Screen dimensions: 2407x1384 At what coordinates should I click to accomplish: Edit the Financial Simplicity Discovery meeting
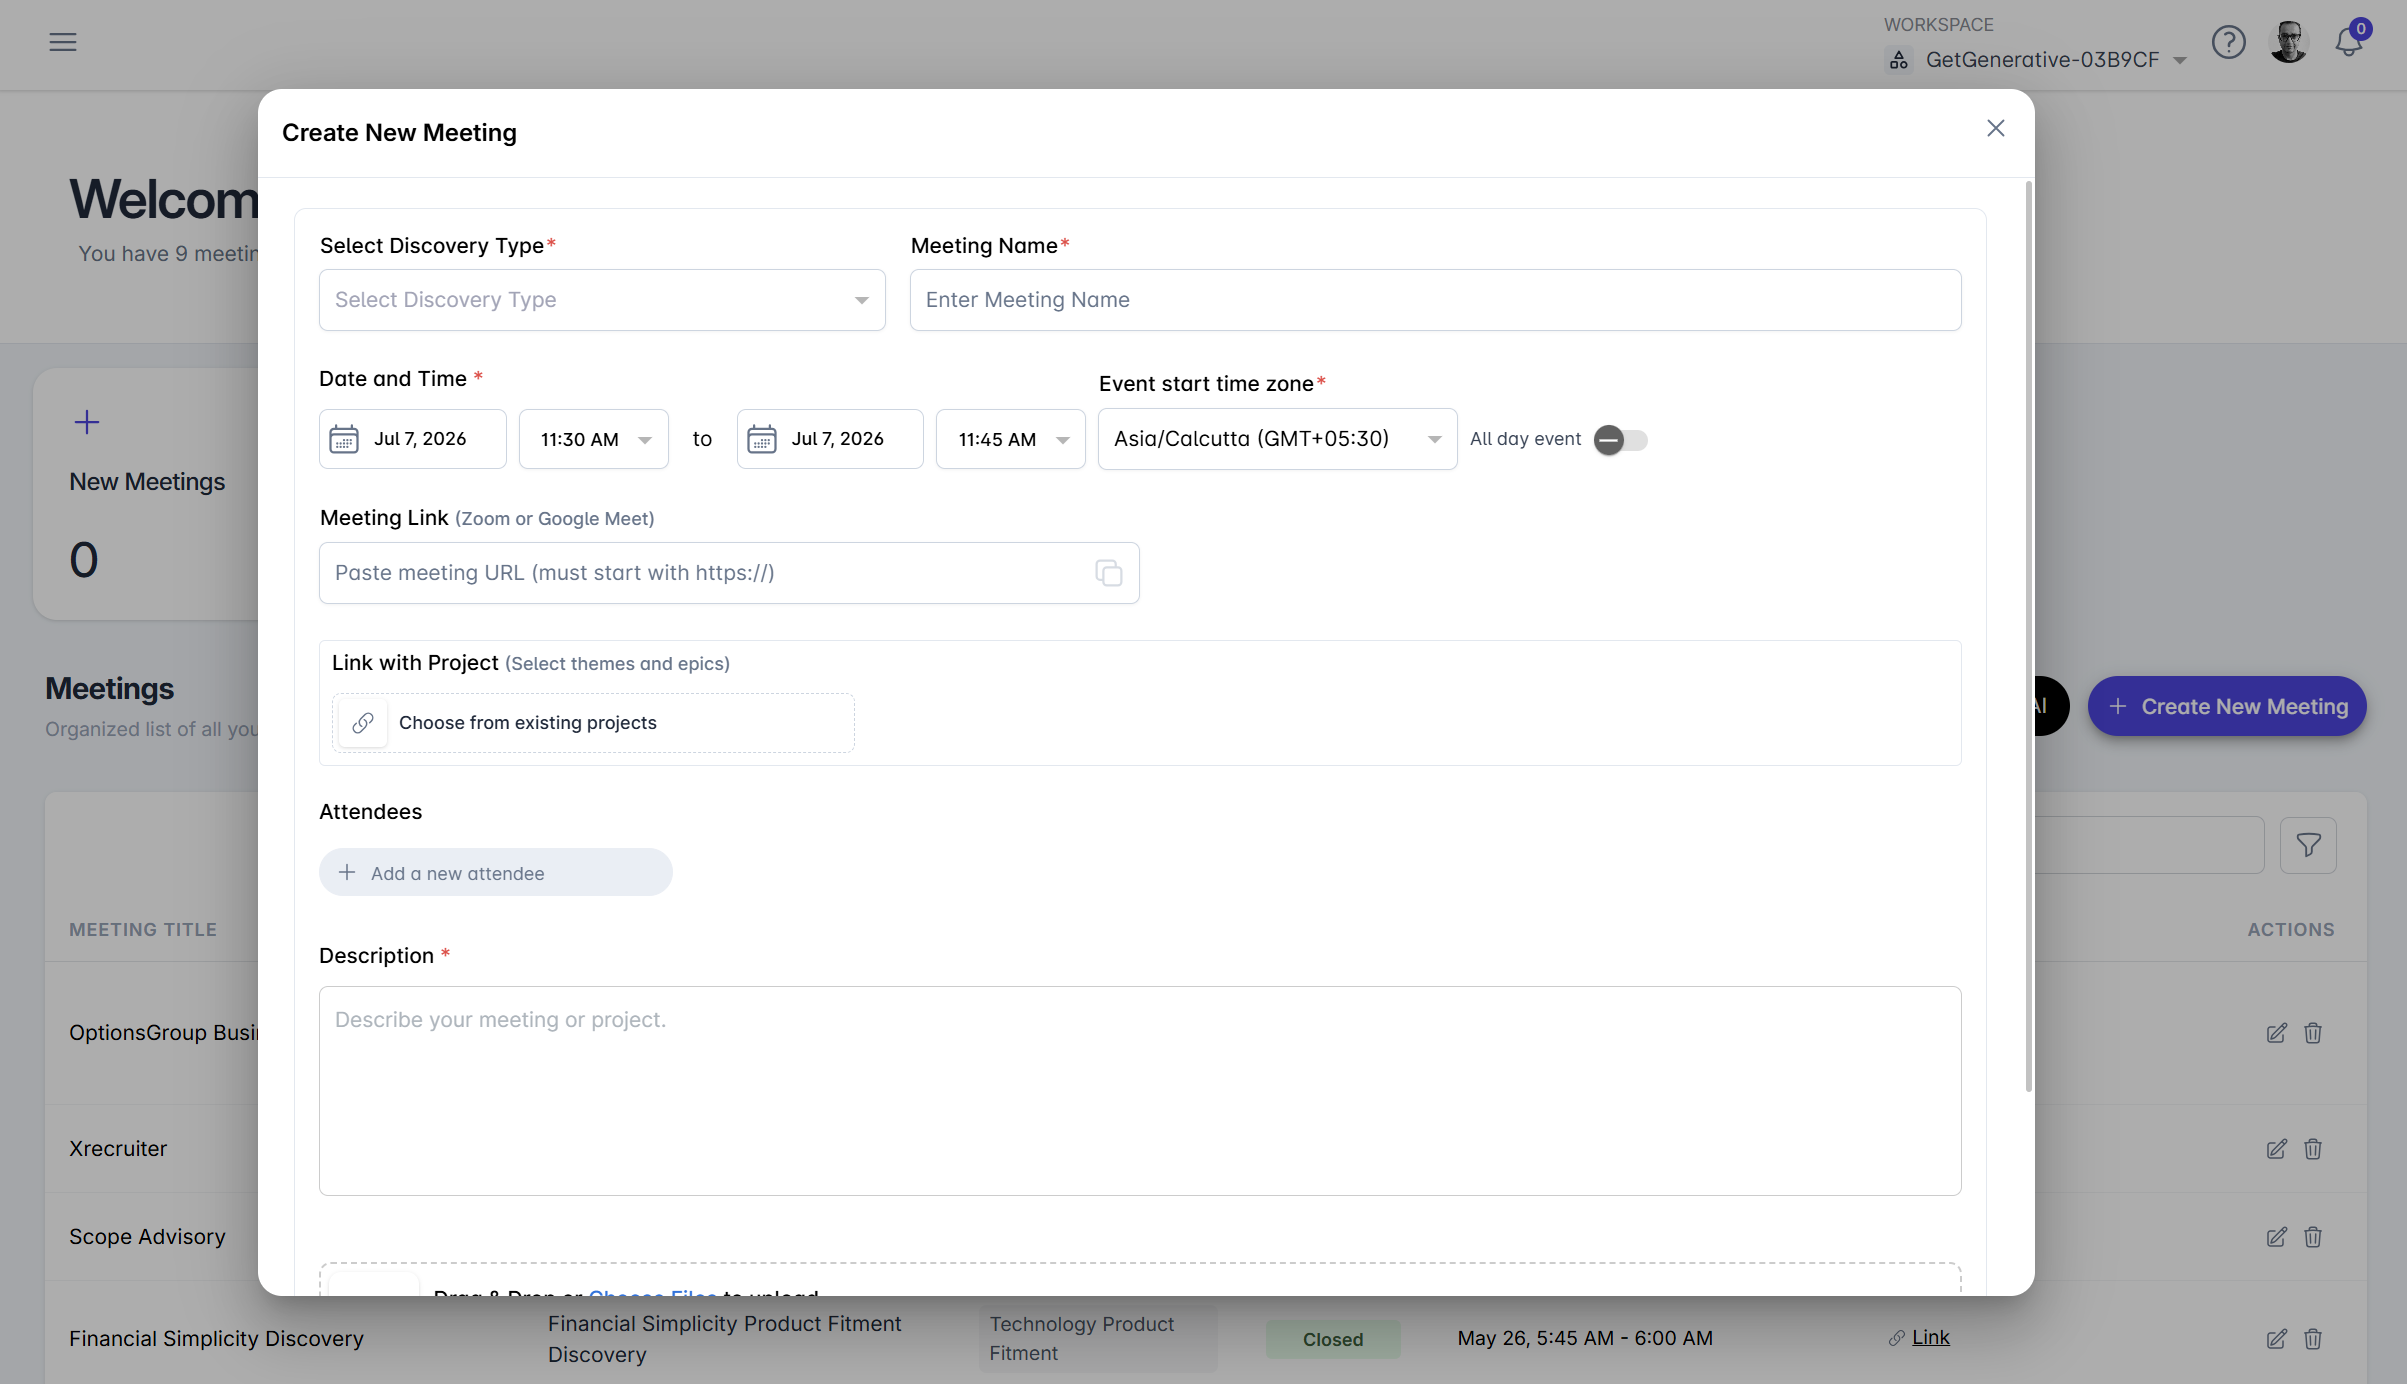pyautogui.click(x=2276, y=1339)
